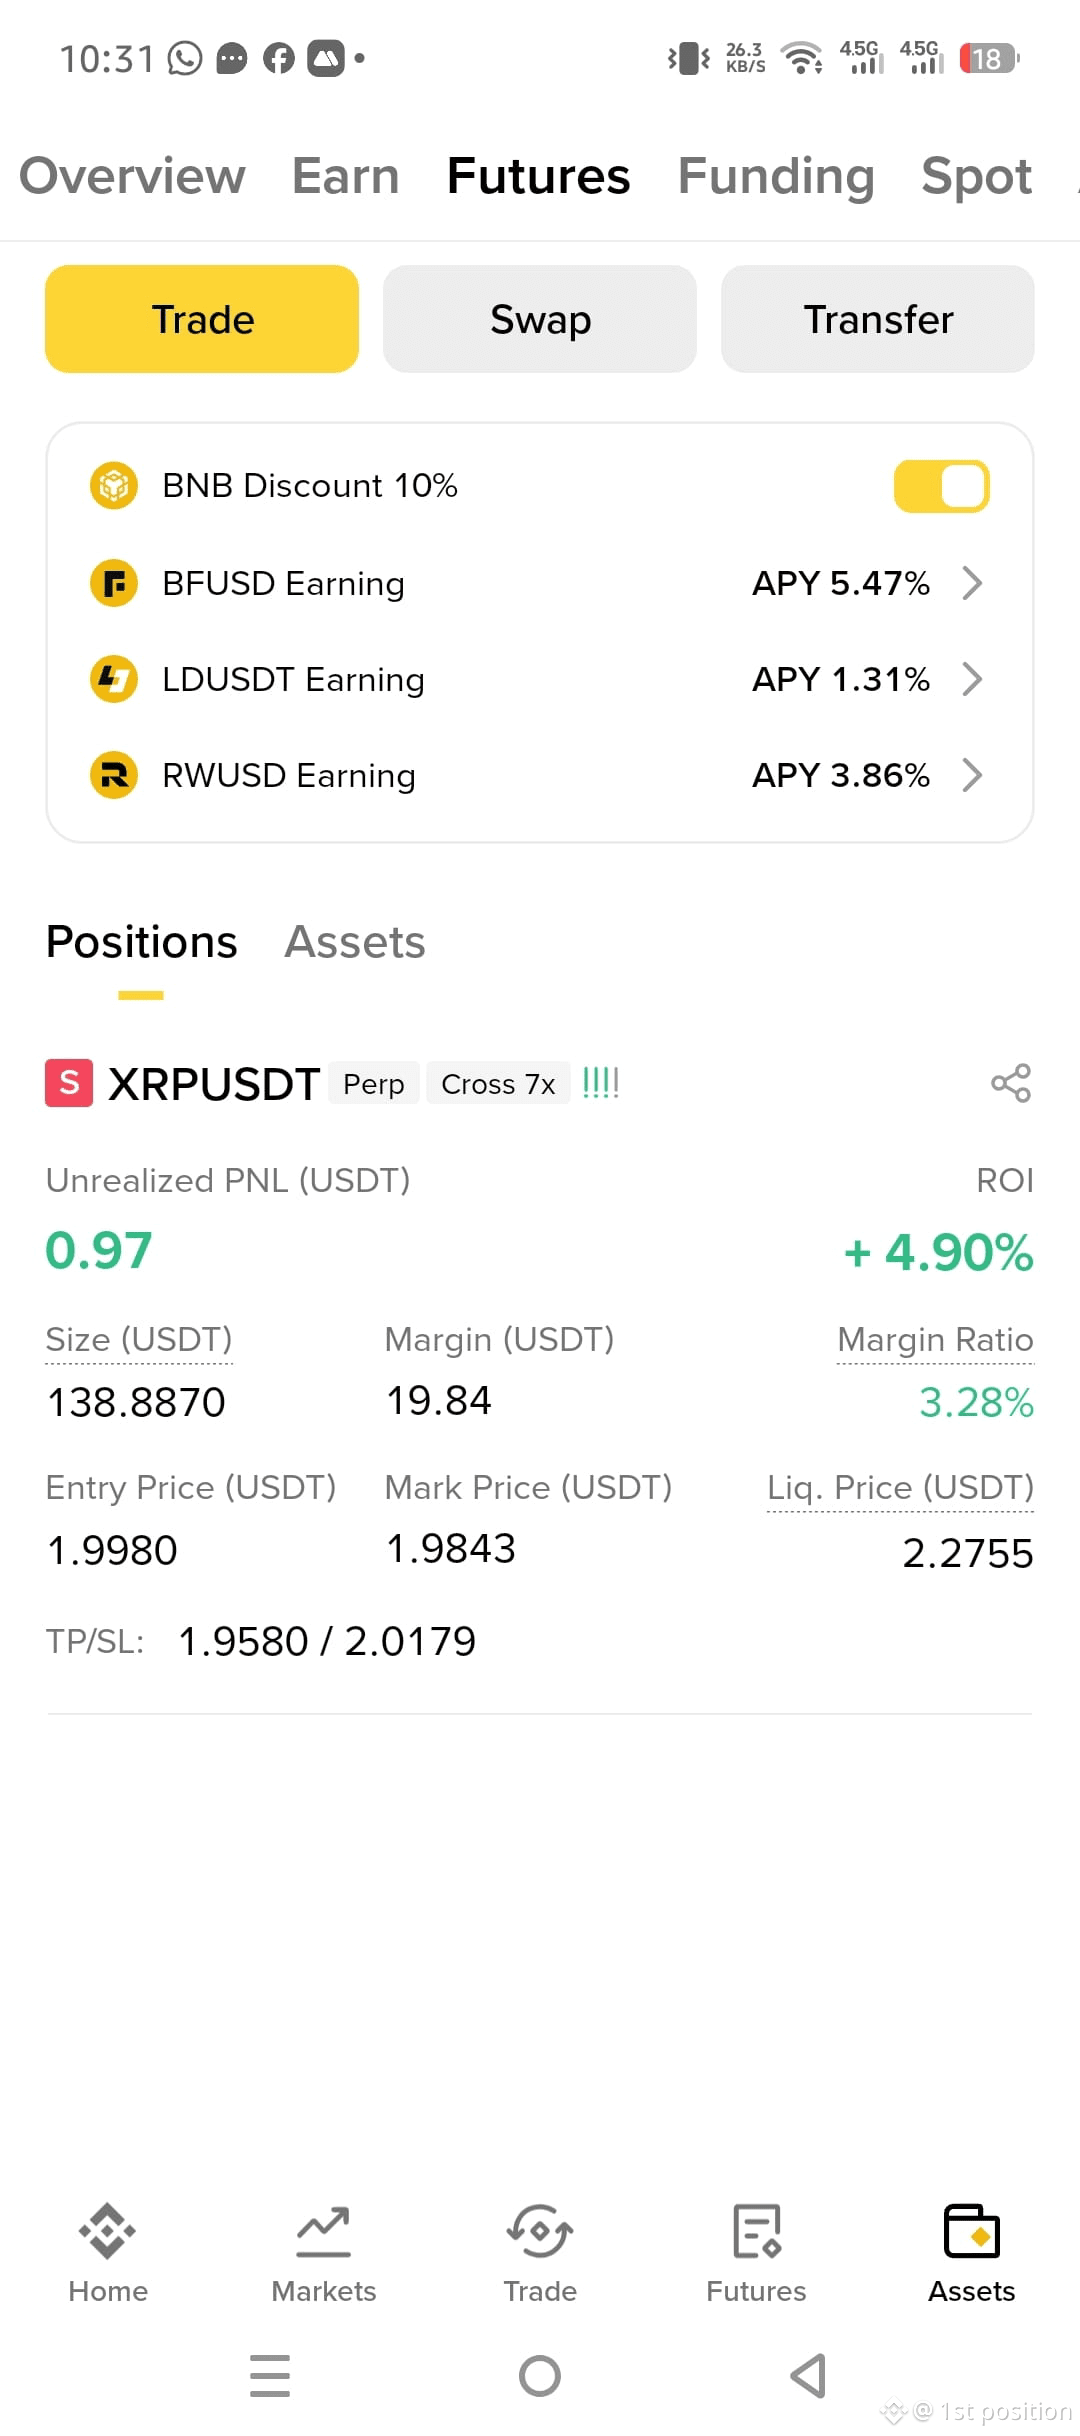Switch to the Assets sub-tab
The width and height of the screenshot is (1080, 2436).
[355, 942]
